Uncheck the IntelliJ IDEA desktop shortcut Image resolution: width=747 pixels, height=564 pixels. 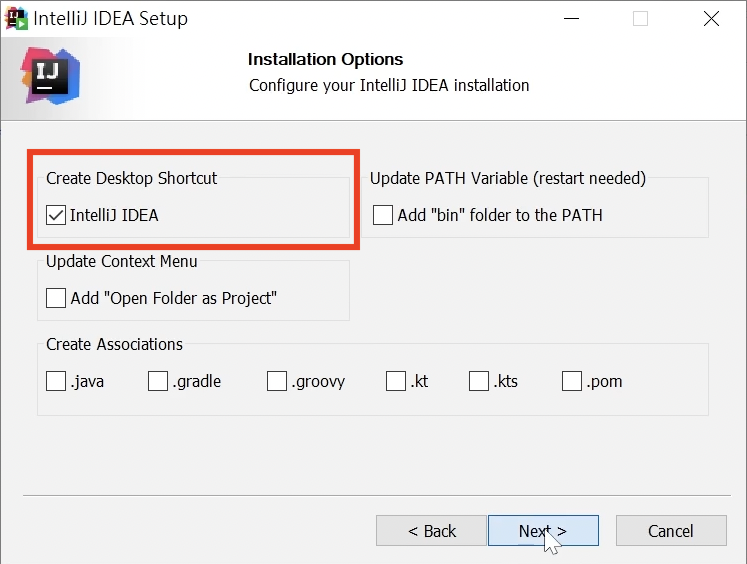[56, 215]
